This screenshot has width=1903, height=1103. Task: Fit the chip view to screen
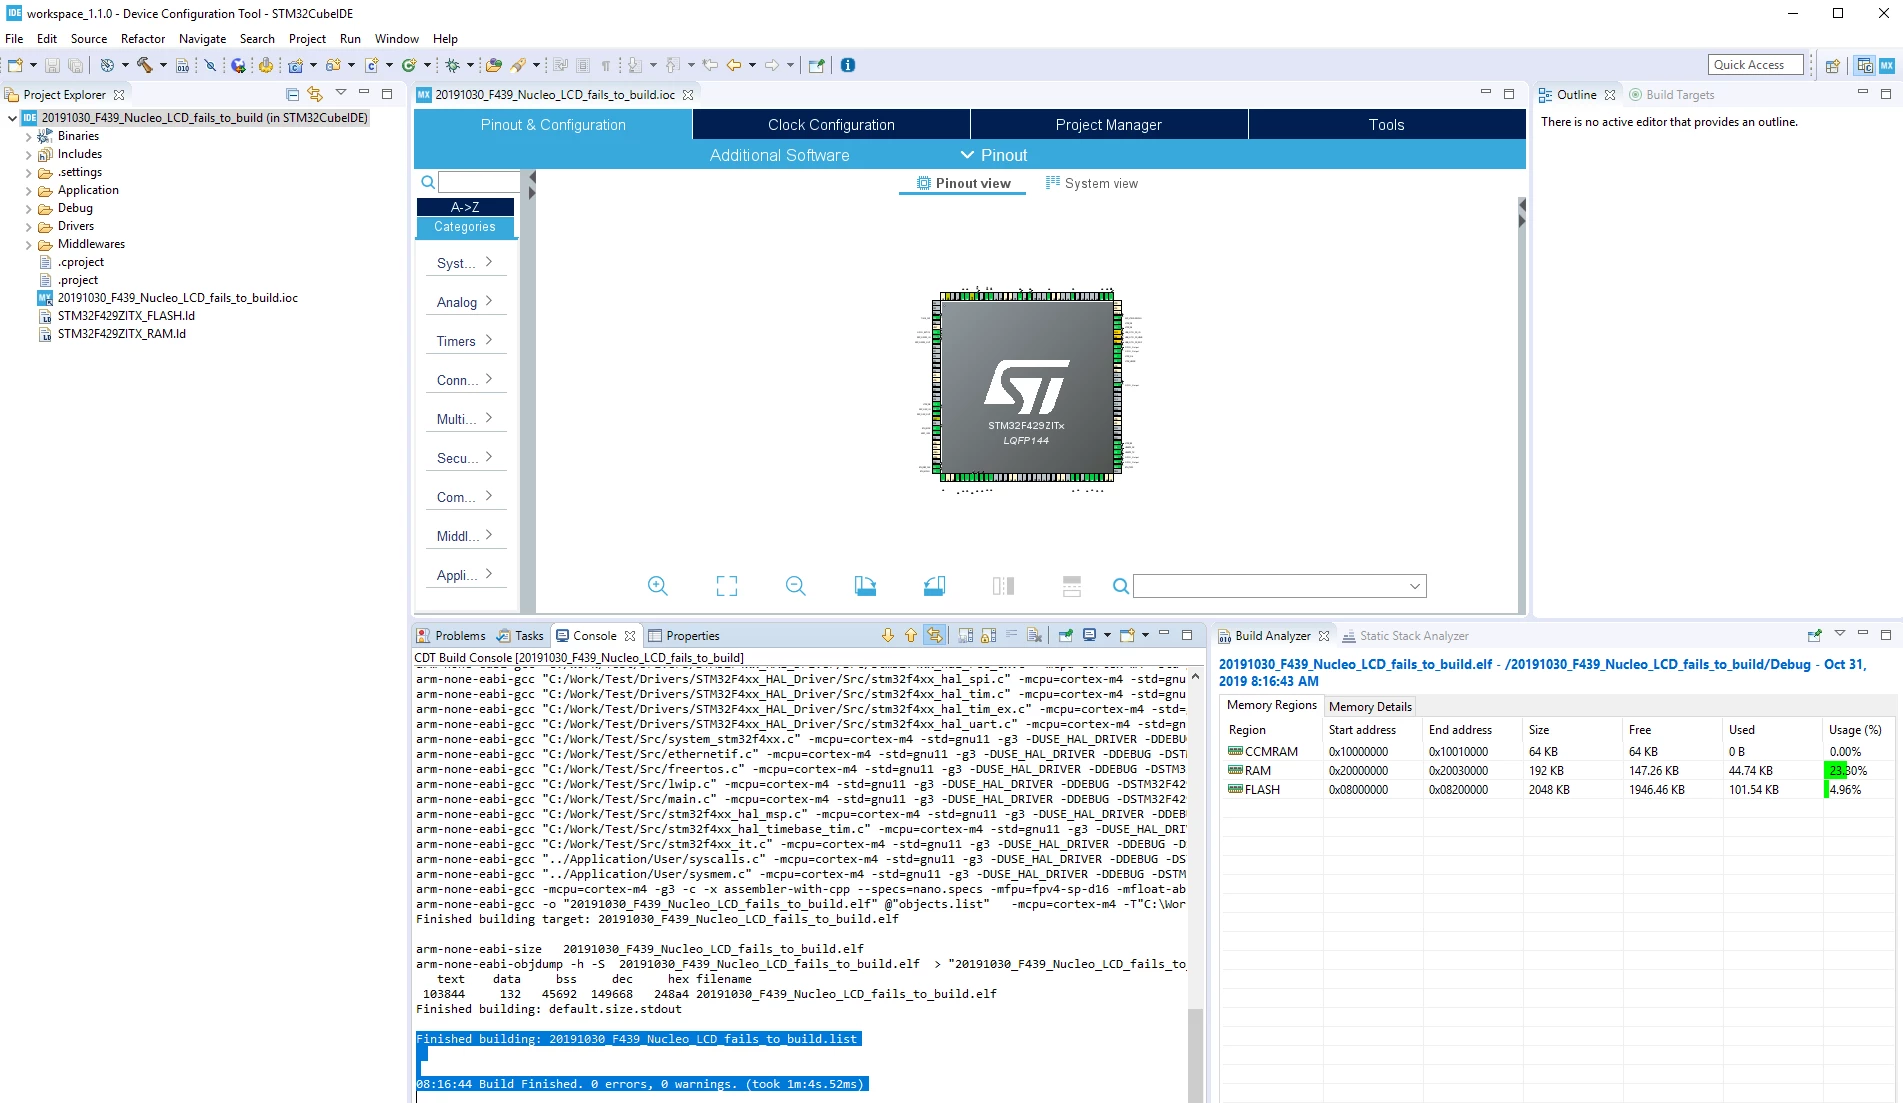point(727,586)
